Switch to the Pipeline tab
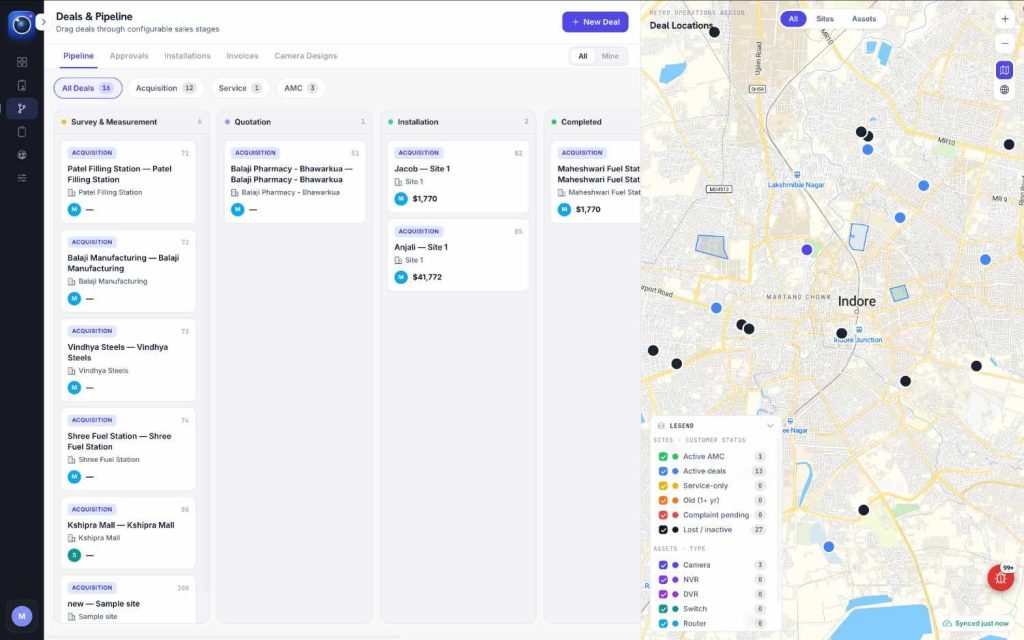 point(78,56)
